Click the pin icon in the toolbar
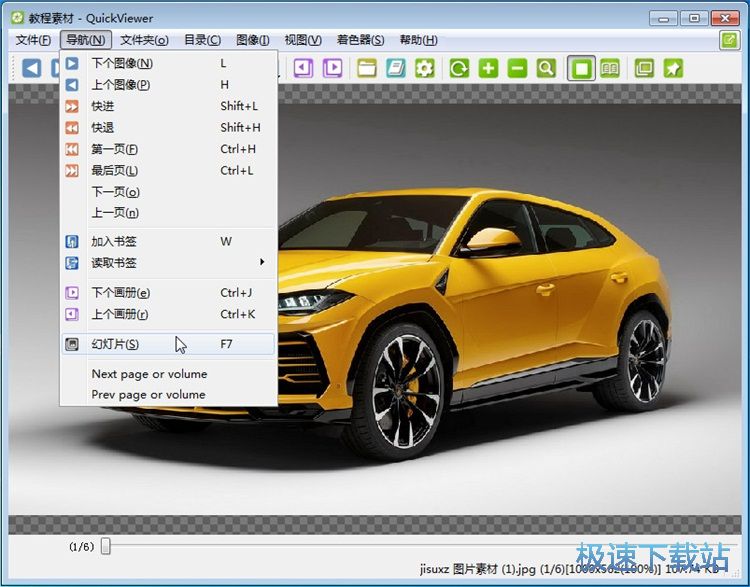 pos(673,68)
